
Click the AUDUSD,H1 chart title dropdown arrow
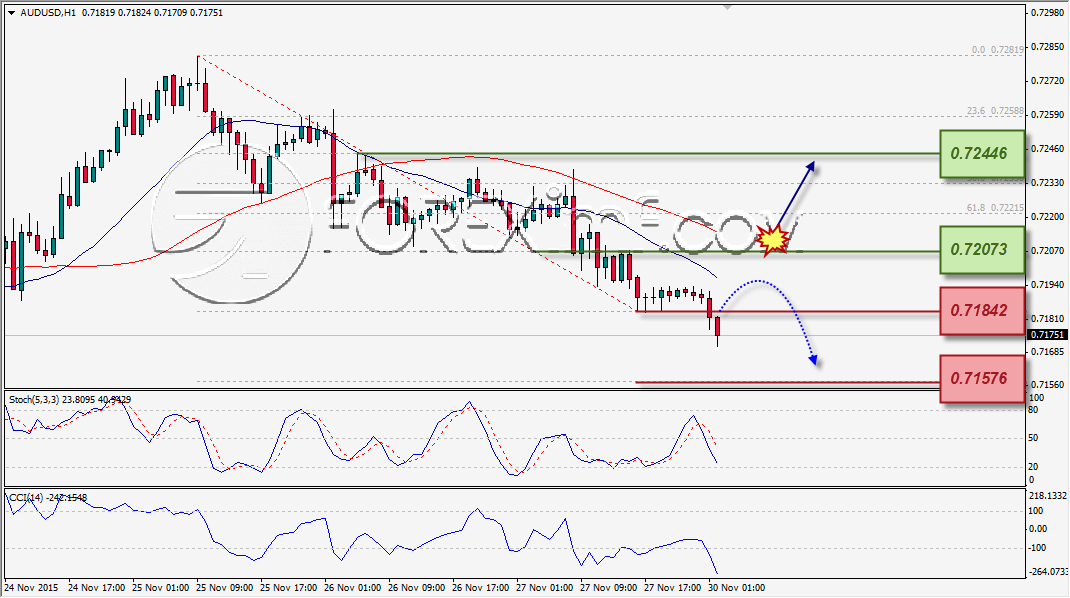click(11, 13)
